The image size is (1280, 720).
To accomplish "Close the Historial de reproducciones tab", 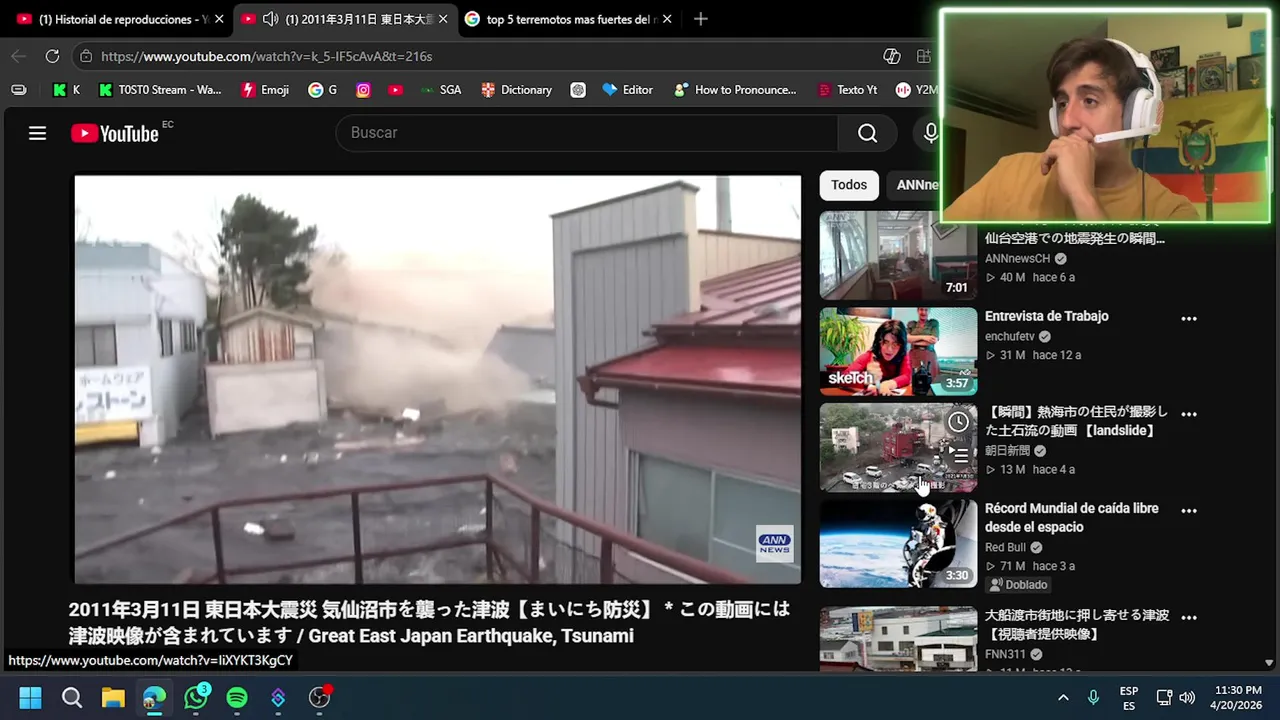I will tap(219, 19).
